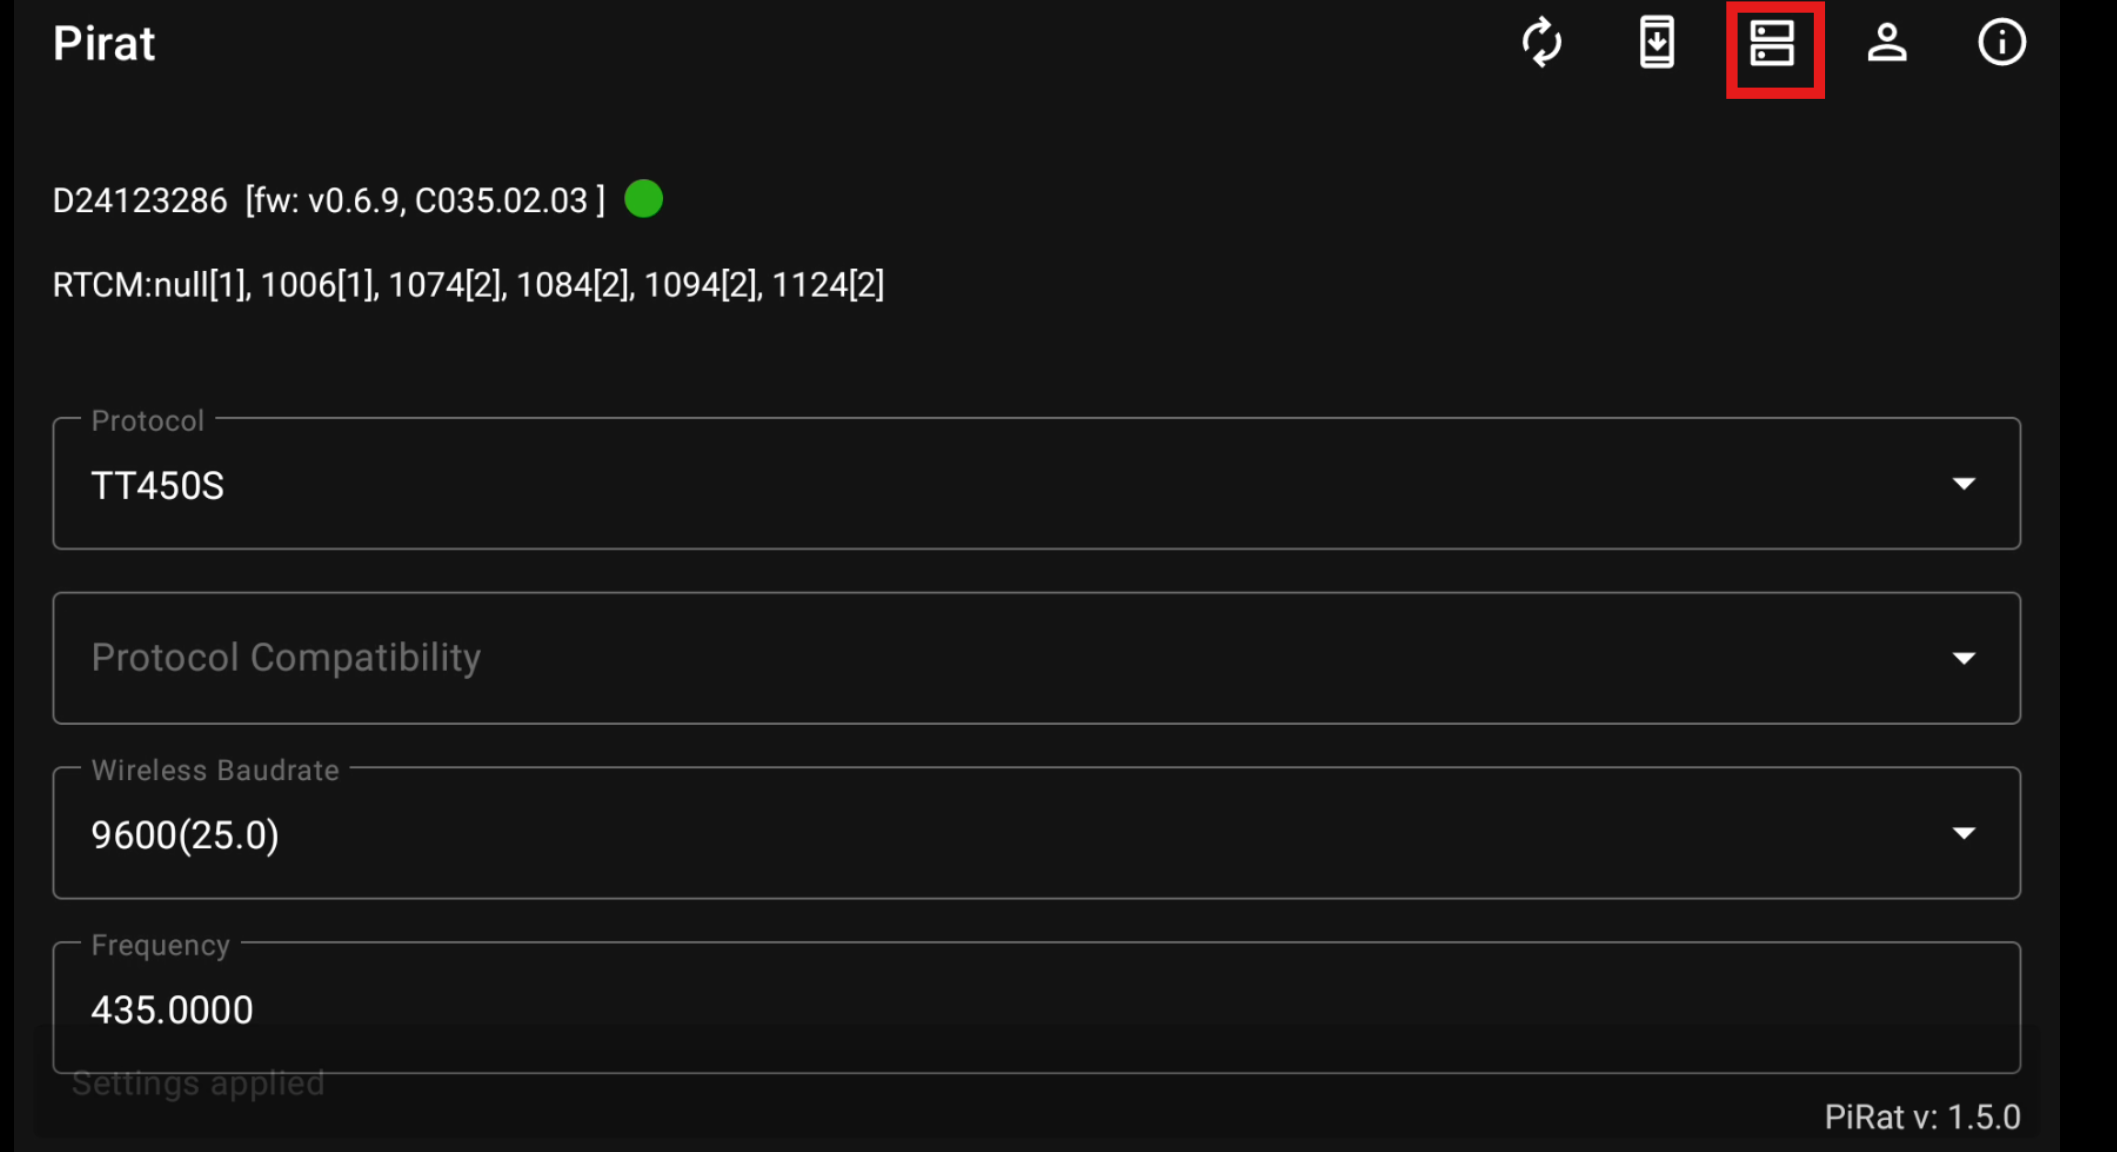Expand the Protocol dropdown arrow
Viewport: 2117px width, 1152px height.
(1964, 484)
